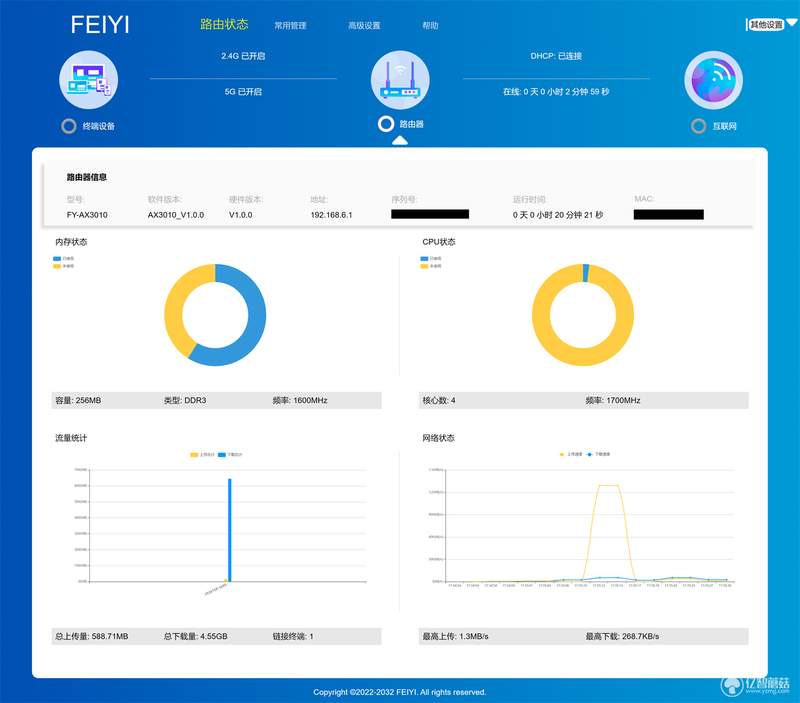Image resolution: width=800 pixels, height=703 pixels.
Task: Toggle blue 已使用 legend in memory chart
Action: coord(63,259)
